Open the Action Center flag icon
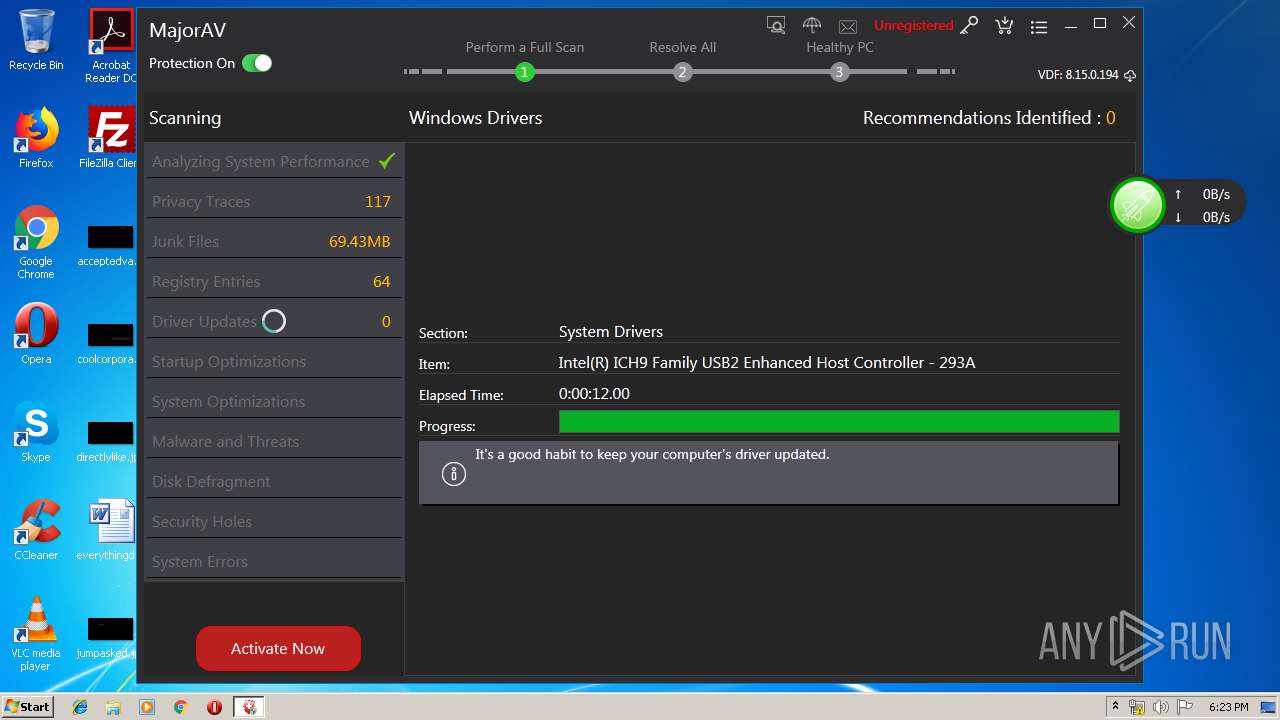 tap(1184, 707)
